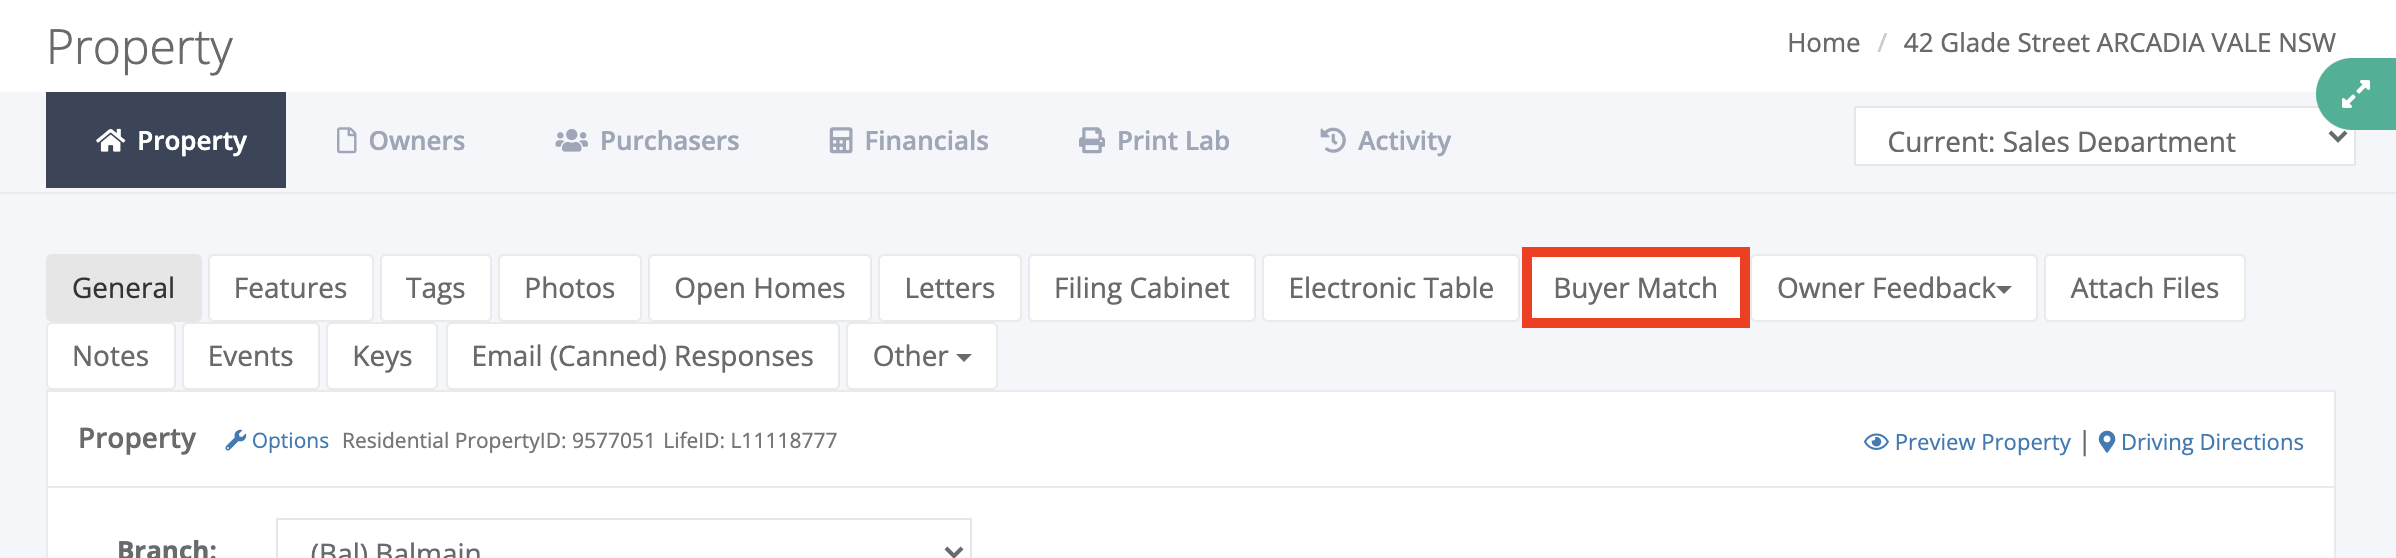Switch to the Buyer Match tab
Image resolution: width=2396 pixels, height=558 pixels.
click(1635, 288)
